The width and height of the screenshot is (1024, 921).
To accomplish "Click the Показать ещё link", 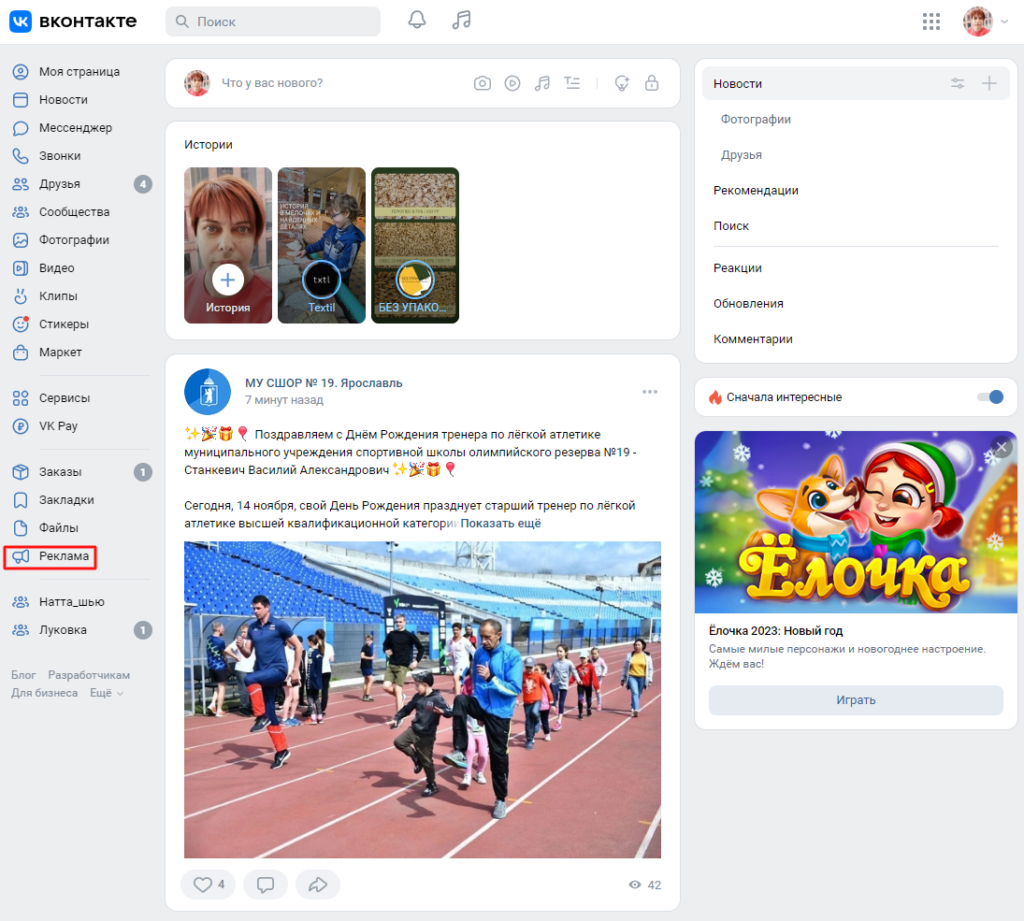I will [x=500, y=523].
